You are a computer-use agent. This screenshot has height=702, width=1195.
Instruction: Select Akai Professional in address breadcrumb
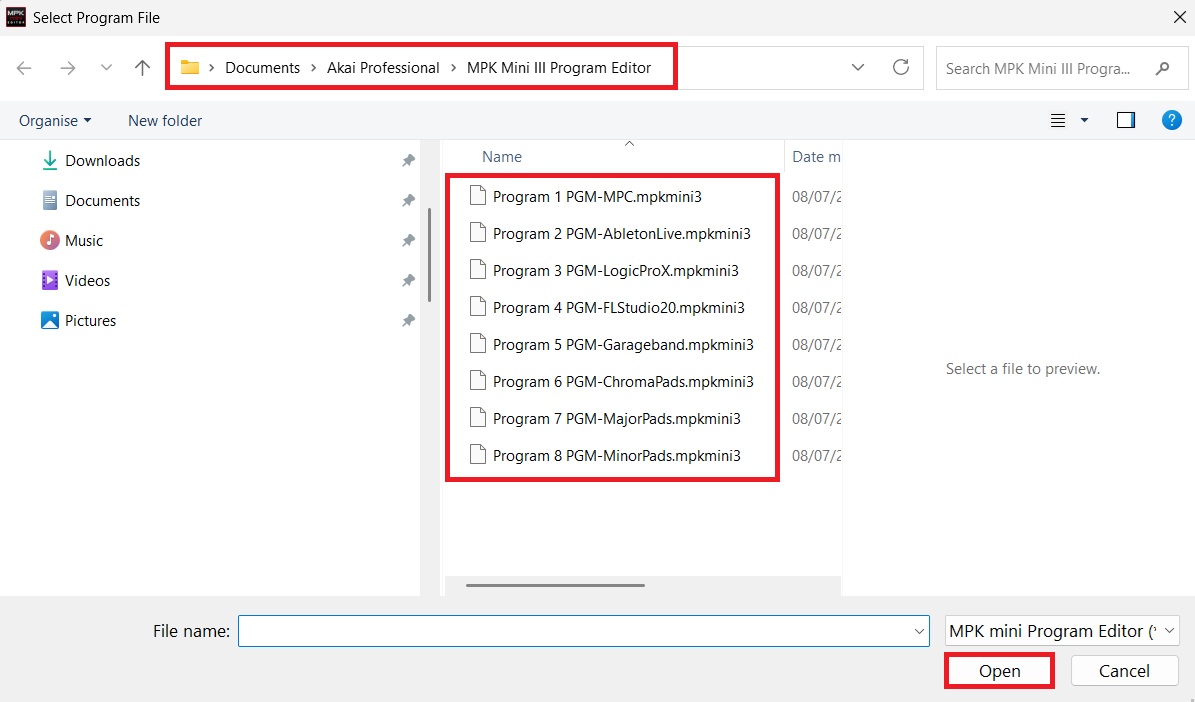(383, 68)
